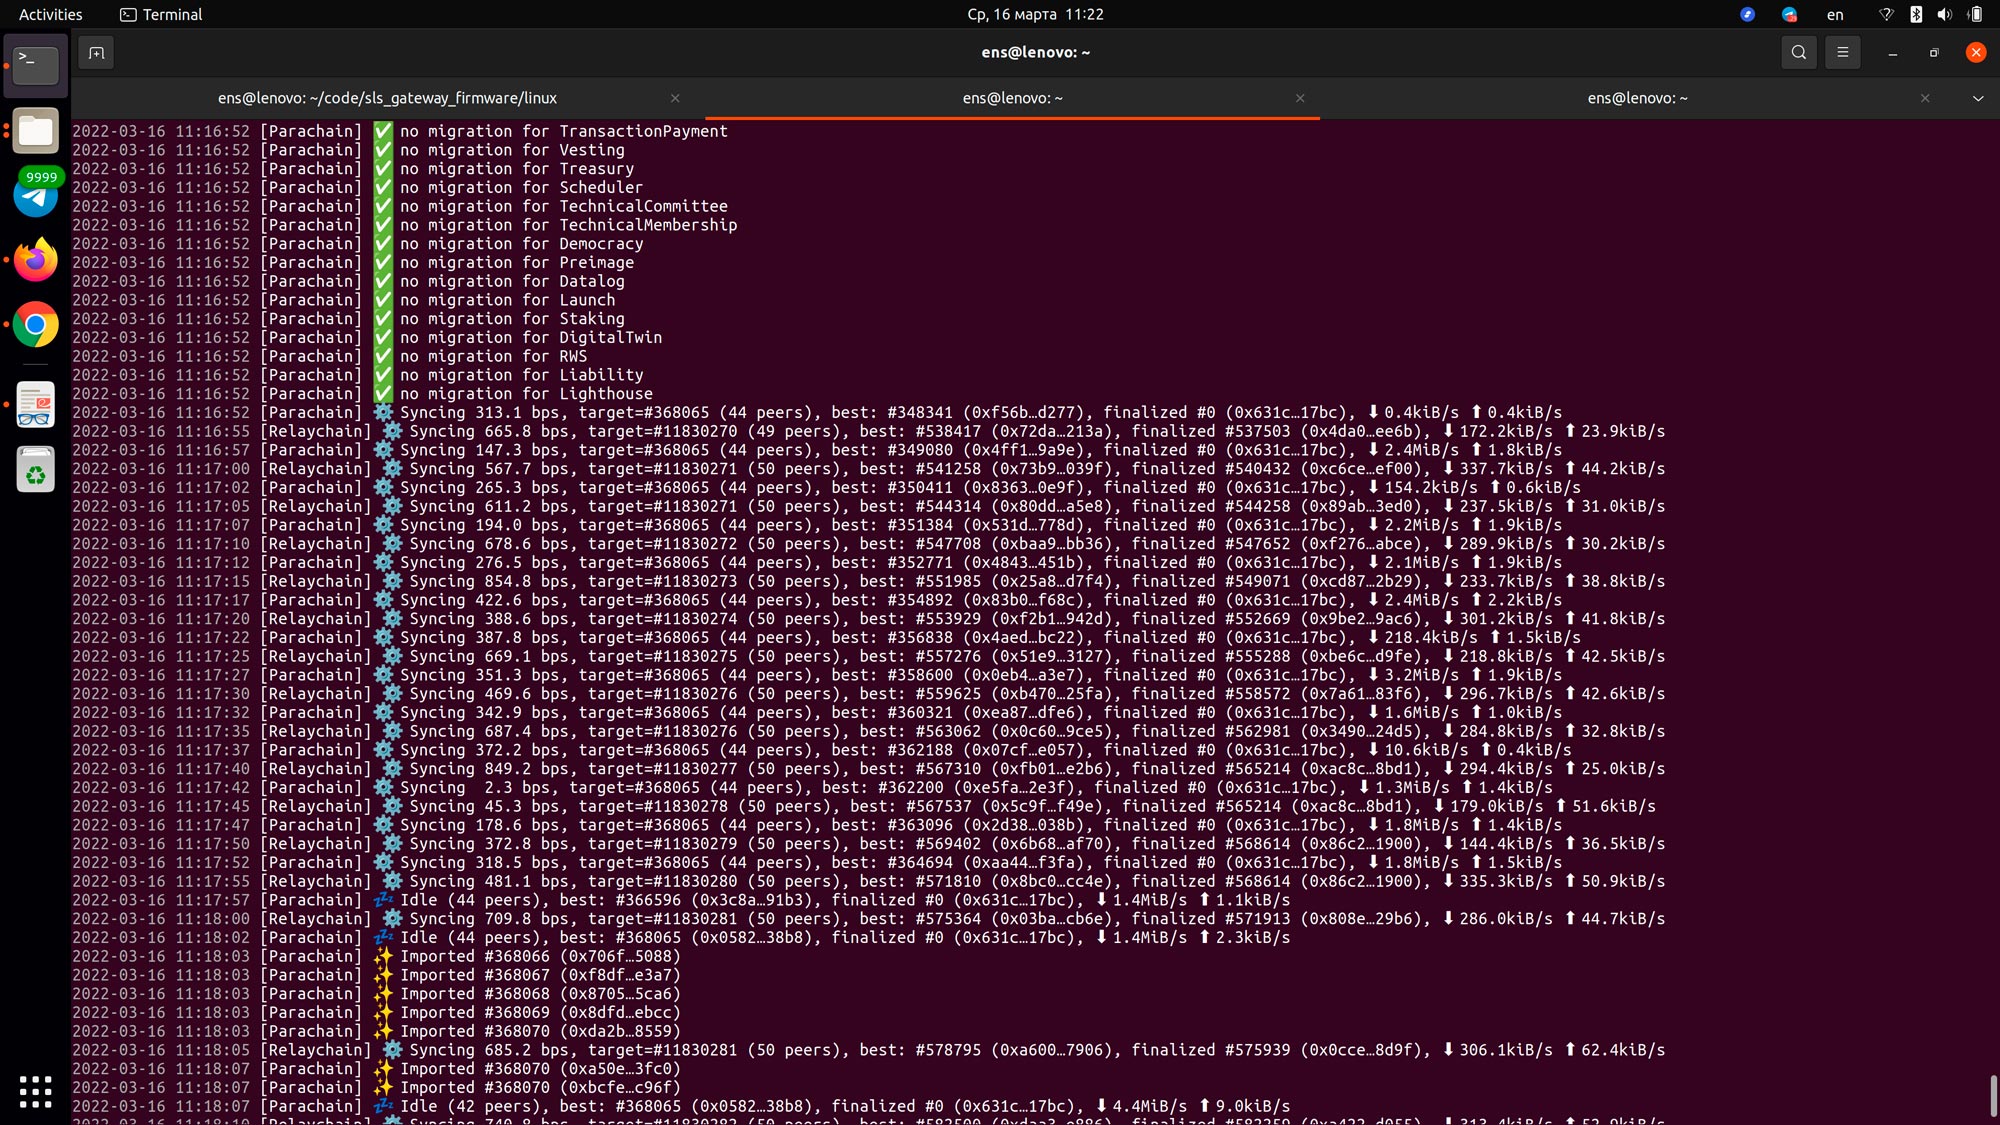
Task: Expand the tab list chevron
Action: [x=1977, y=98]
